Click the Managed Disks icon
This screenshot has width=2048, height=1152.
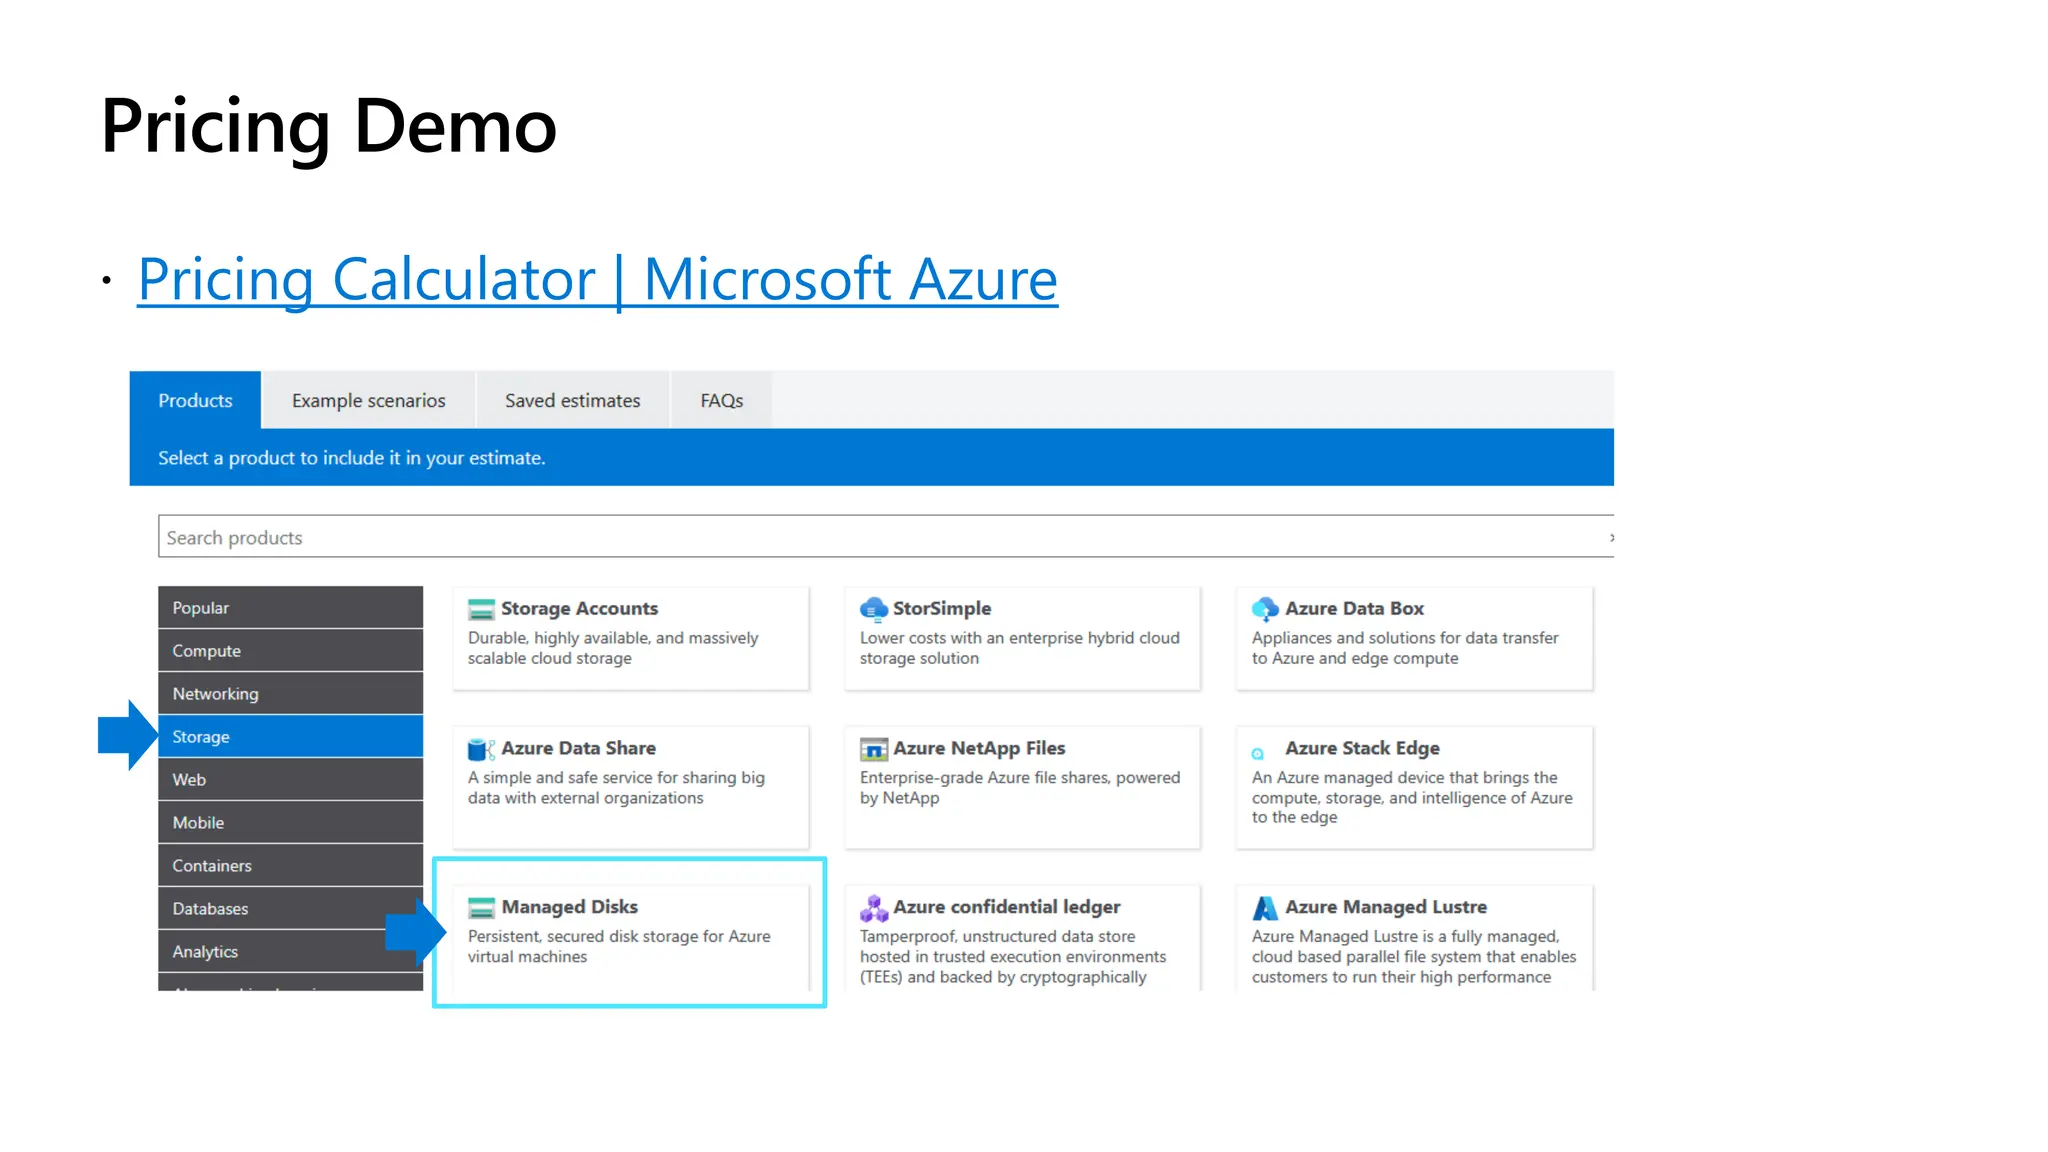[x=481, y=907]
